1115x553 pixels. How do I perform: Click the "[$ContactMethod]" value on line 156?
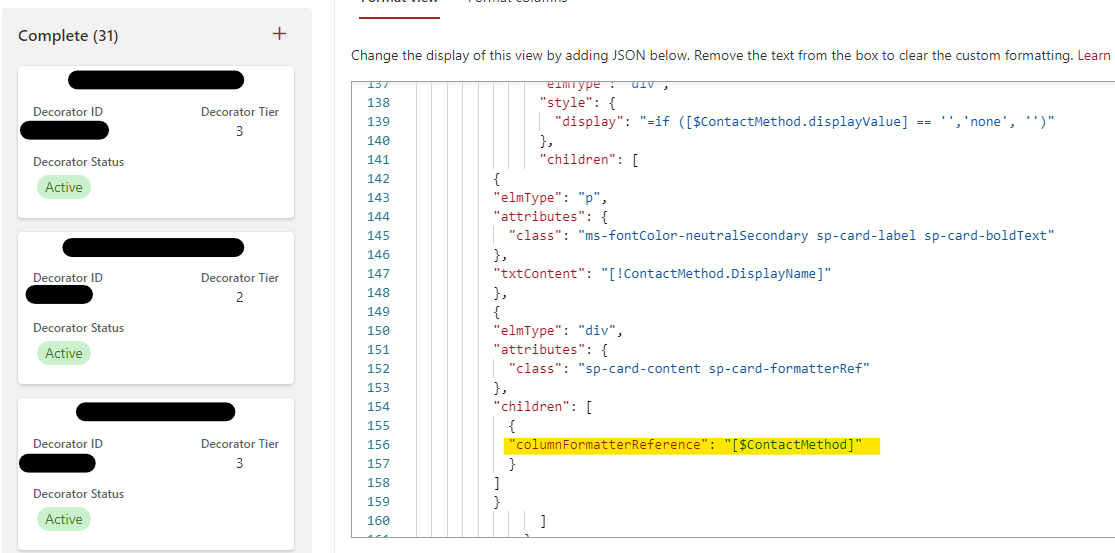coord(793,444)
